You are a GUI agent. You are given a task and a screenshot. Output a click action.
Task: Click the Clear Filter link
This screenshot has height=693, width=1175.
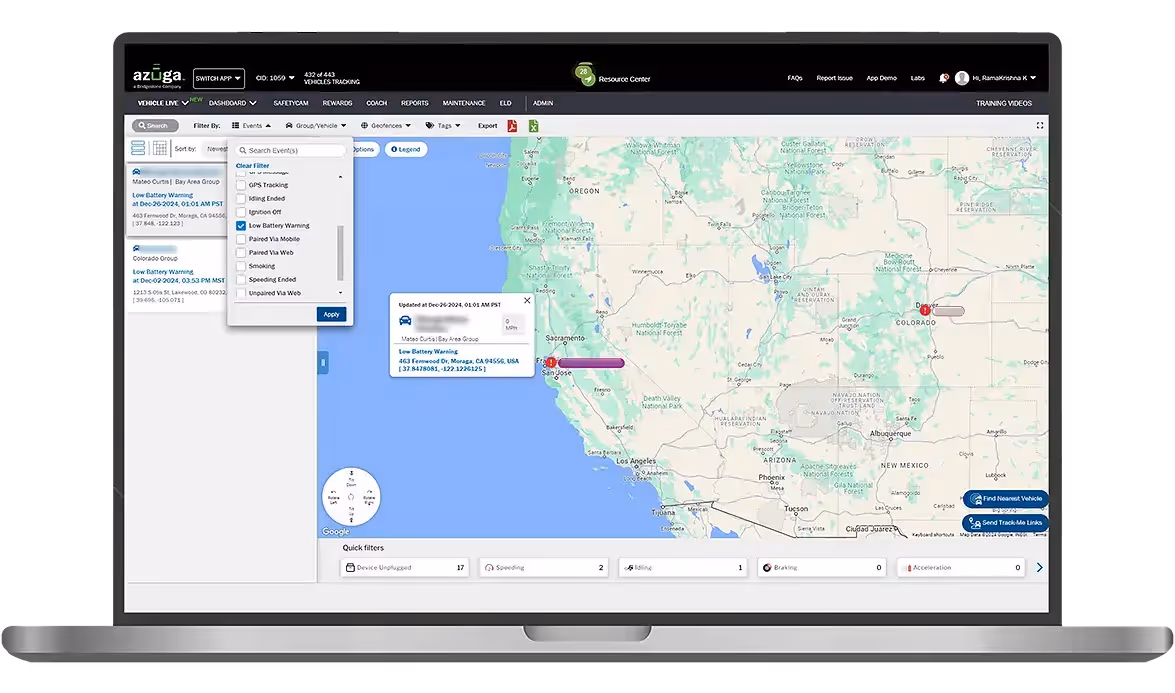tap(253, 166)
